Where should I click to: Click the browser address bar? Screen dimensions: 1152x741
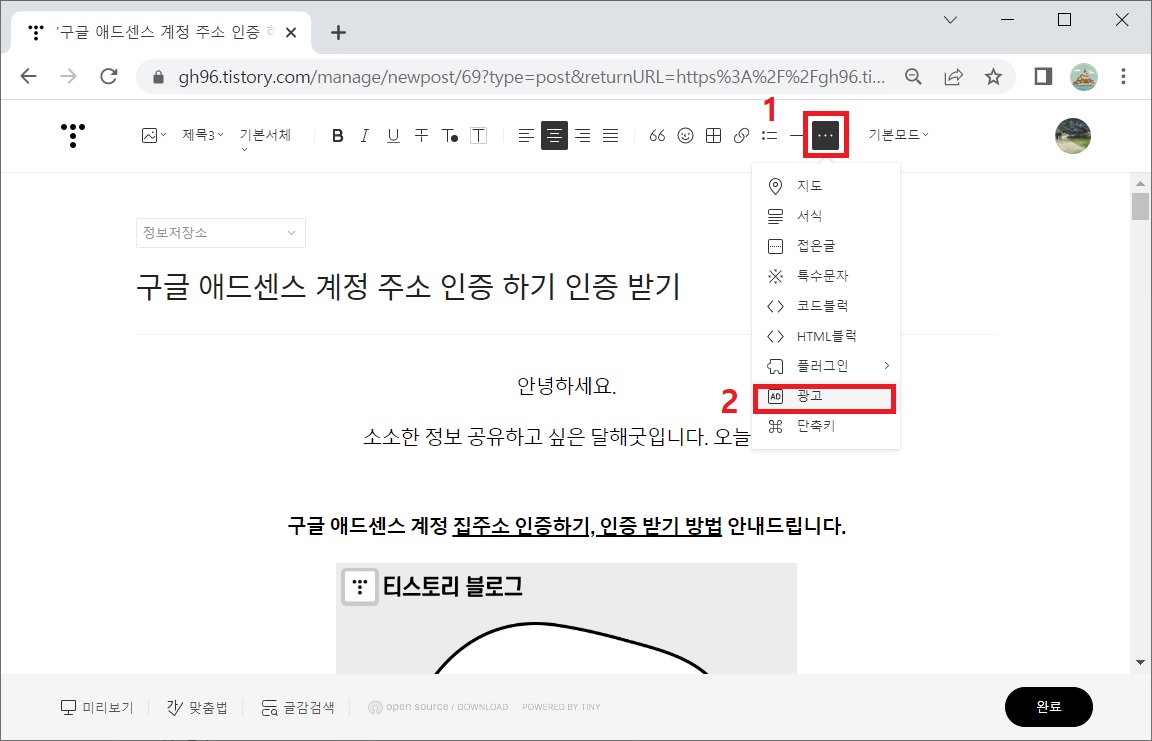(531, 76)
